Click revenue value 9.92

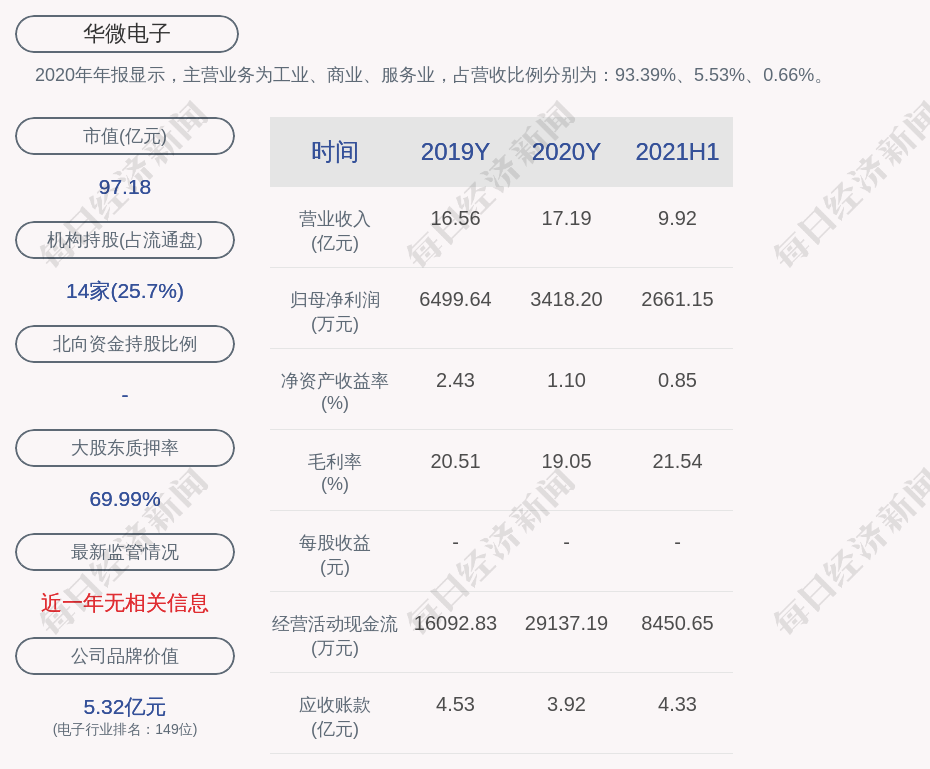pos(677,218)
